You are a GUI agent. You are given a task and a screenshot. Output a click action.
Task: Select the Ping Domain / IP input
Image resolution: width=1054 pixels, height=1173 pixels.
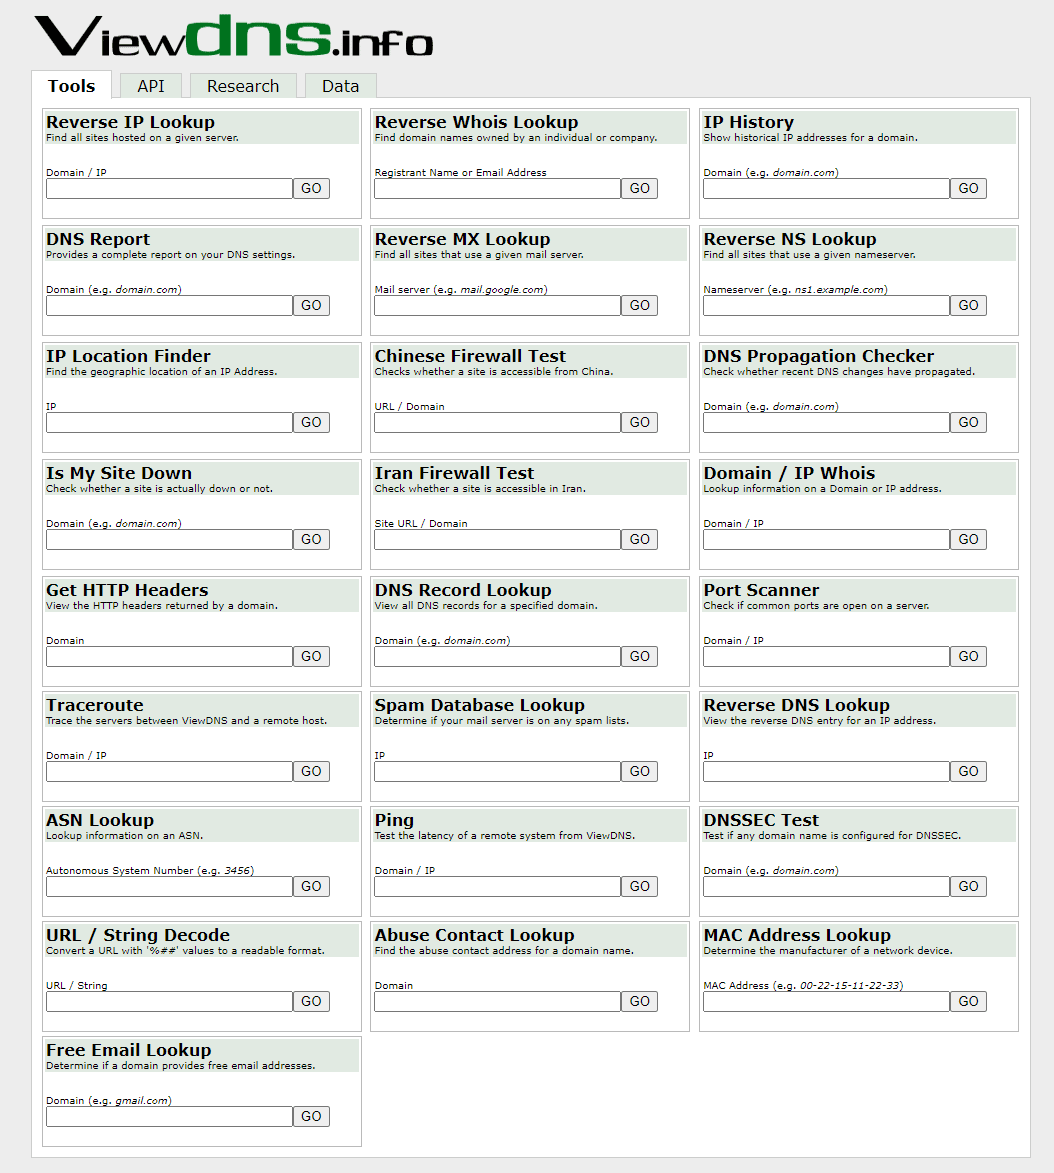pyautogui.click(x=497, y=886)
